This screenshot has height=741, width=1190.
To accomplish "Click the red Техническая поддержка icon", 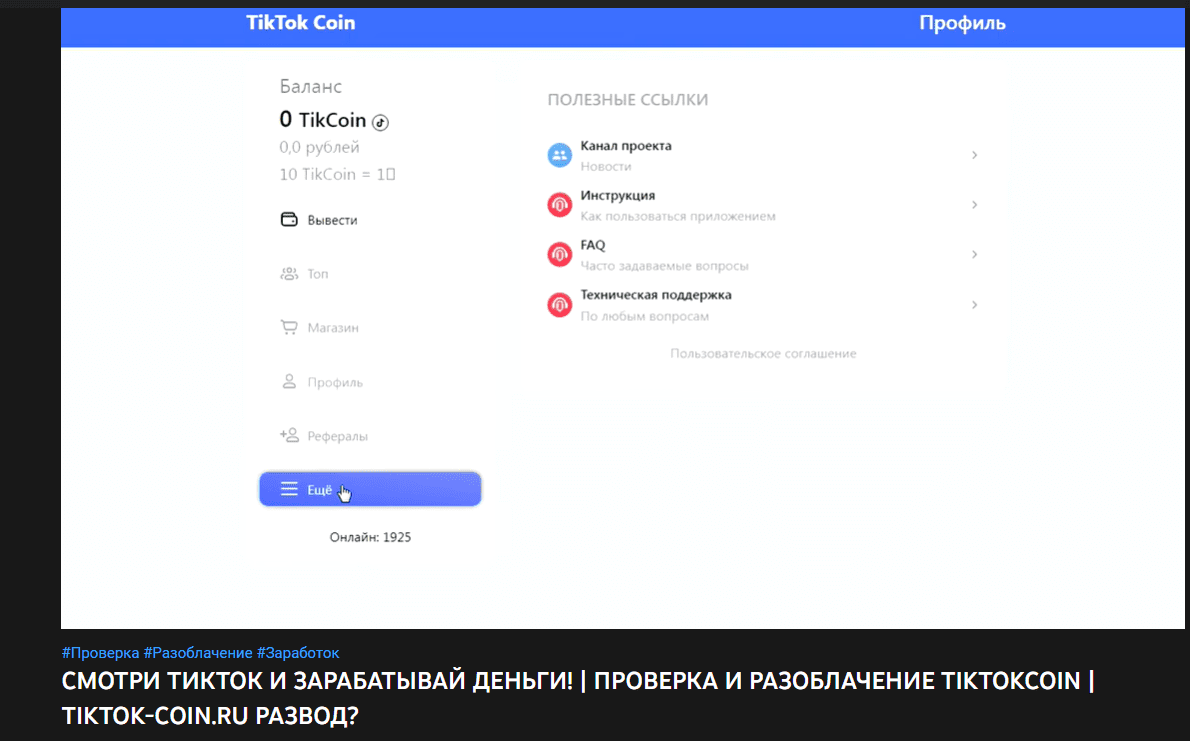I will [560, 304].
